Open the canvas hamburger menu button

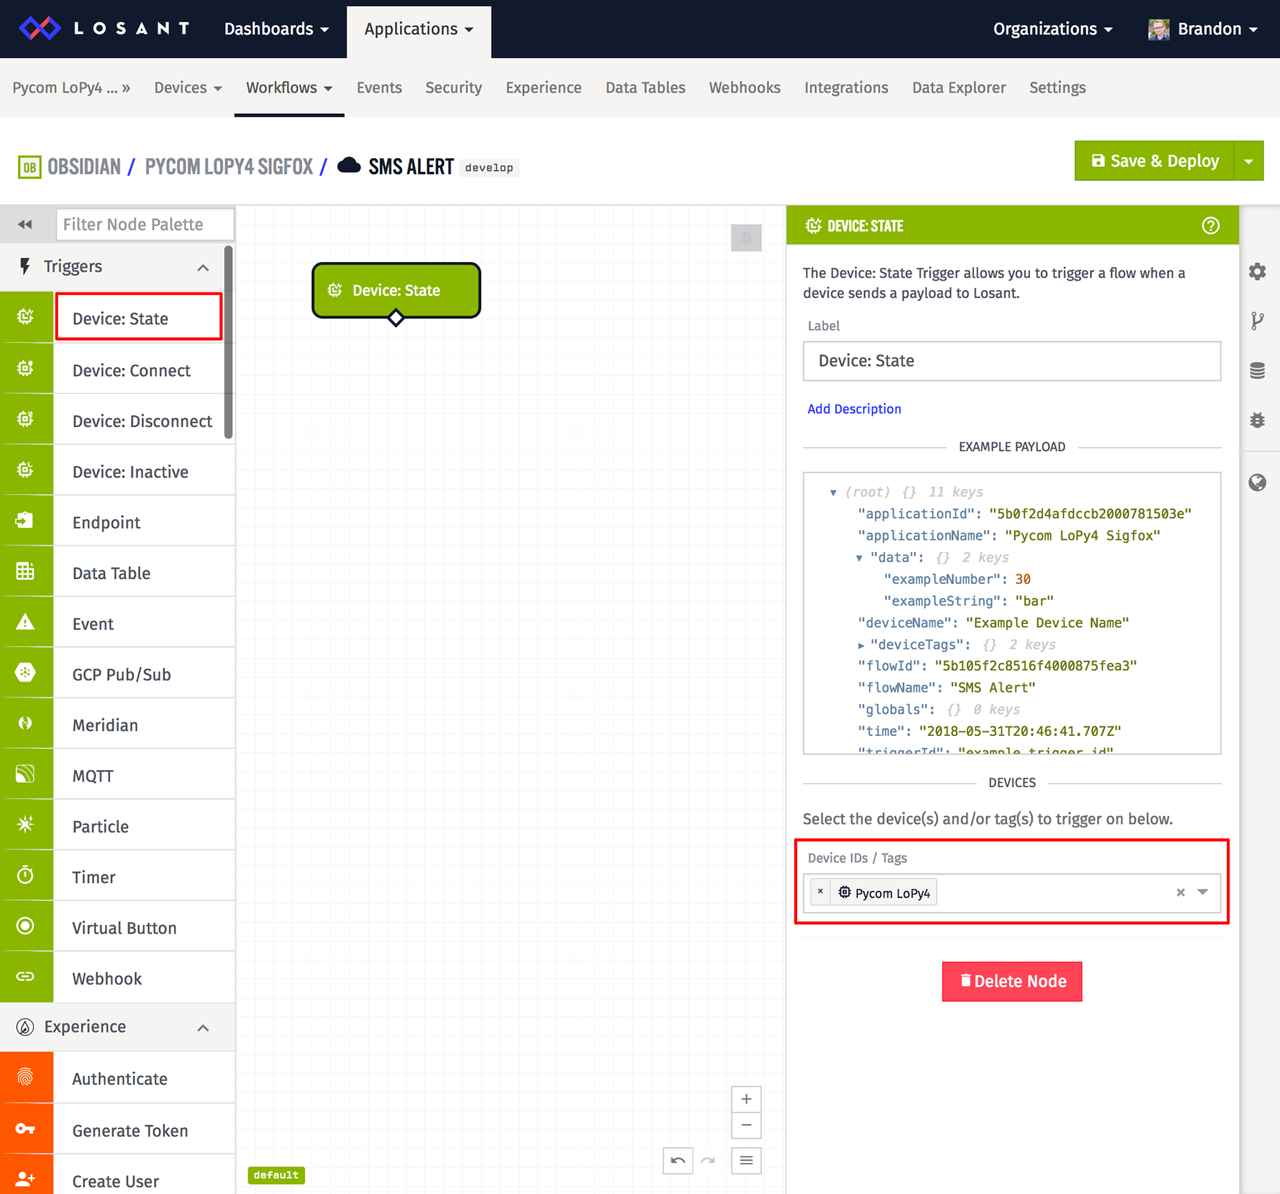tap(746, 1160)
